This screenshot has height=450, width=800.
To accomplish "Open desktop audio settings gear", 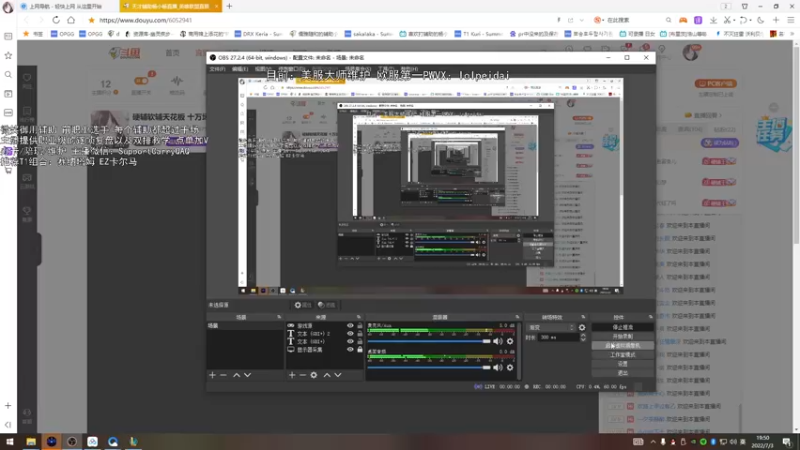I will pos(510,367).
